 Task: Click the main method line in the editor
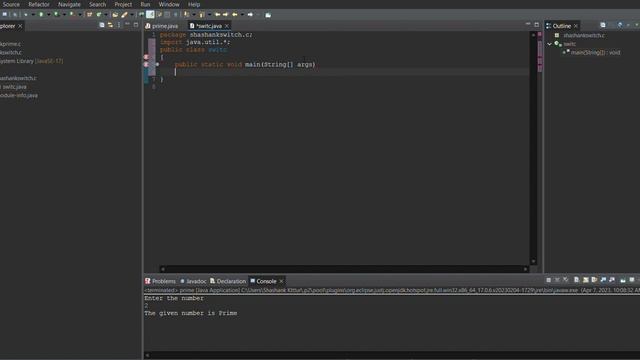tap(245, 64)
